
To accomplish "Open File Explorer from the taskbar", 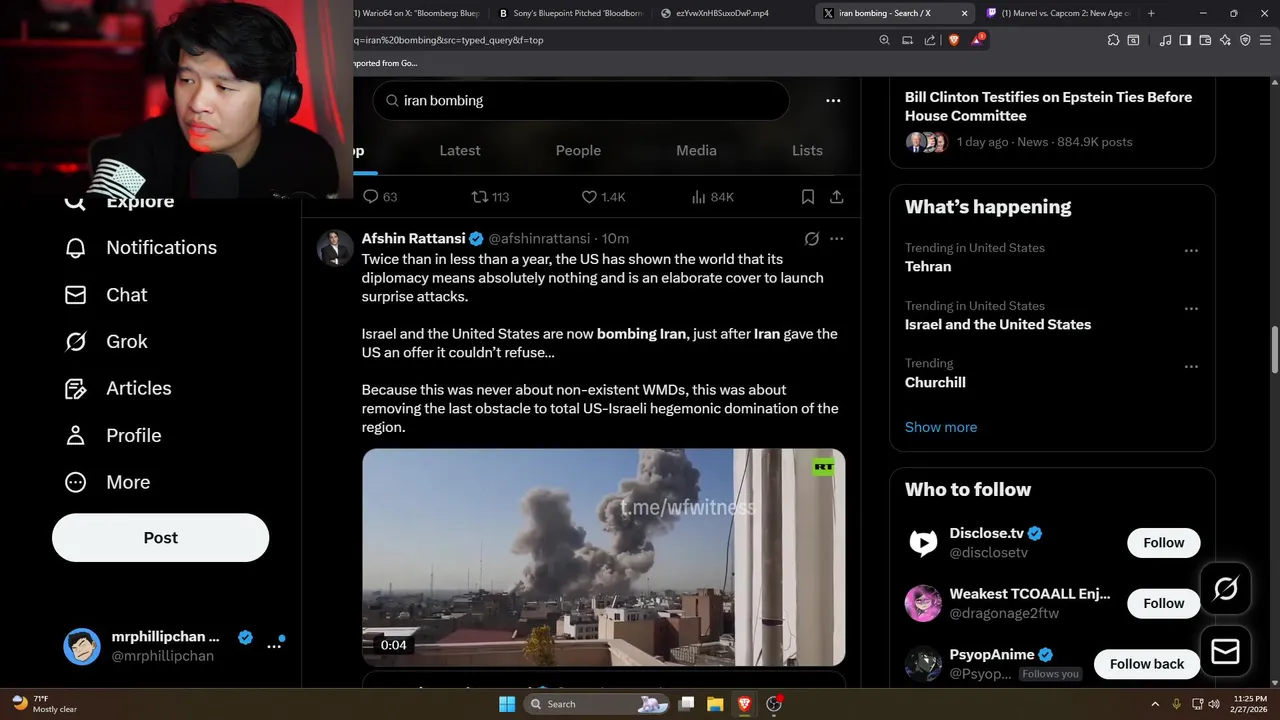I will (x=715, y=704).
